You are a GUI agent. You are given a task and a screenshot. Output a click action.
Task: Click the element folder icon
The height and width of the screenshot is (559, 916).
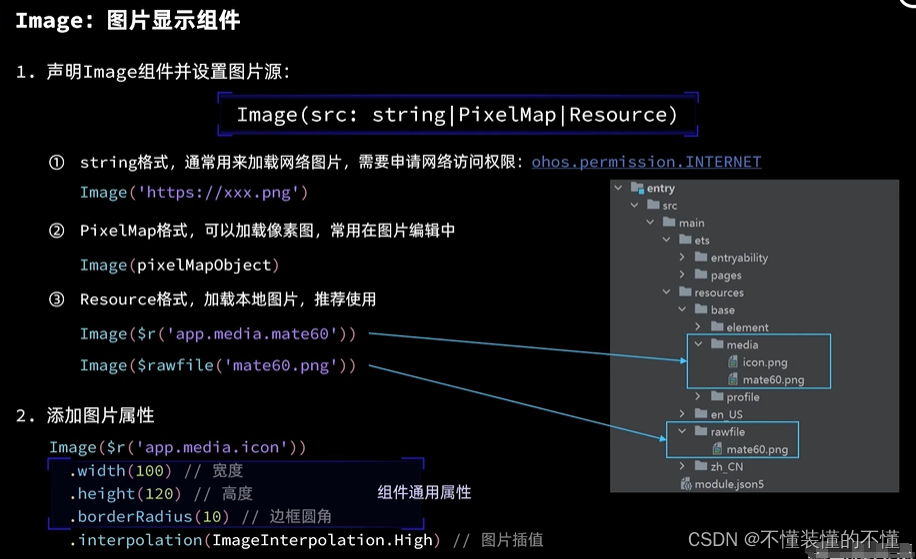click(x=717, y=327)
